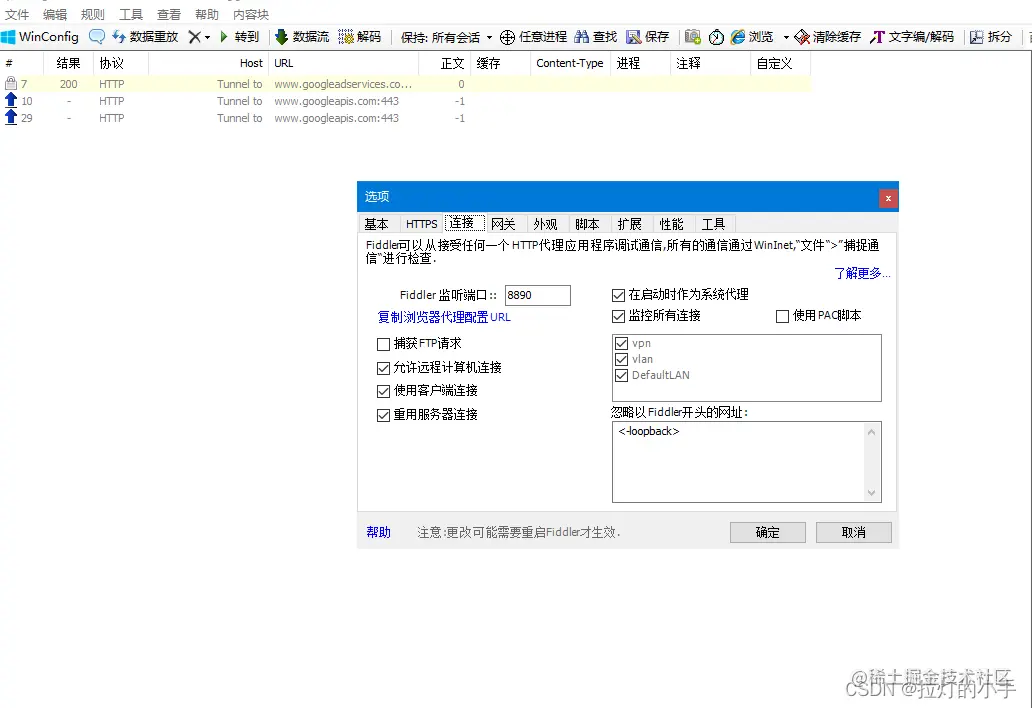
Task: Check the 使用PAC脚本 checkbox
Action: point(782,316)
